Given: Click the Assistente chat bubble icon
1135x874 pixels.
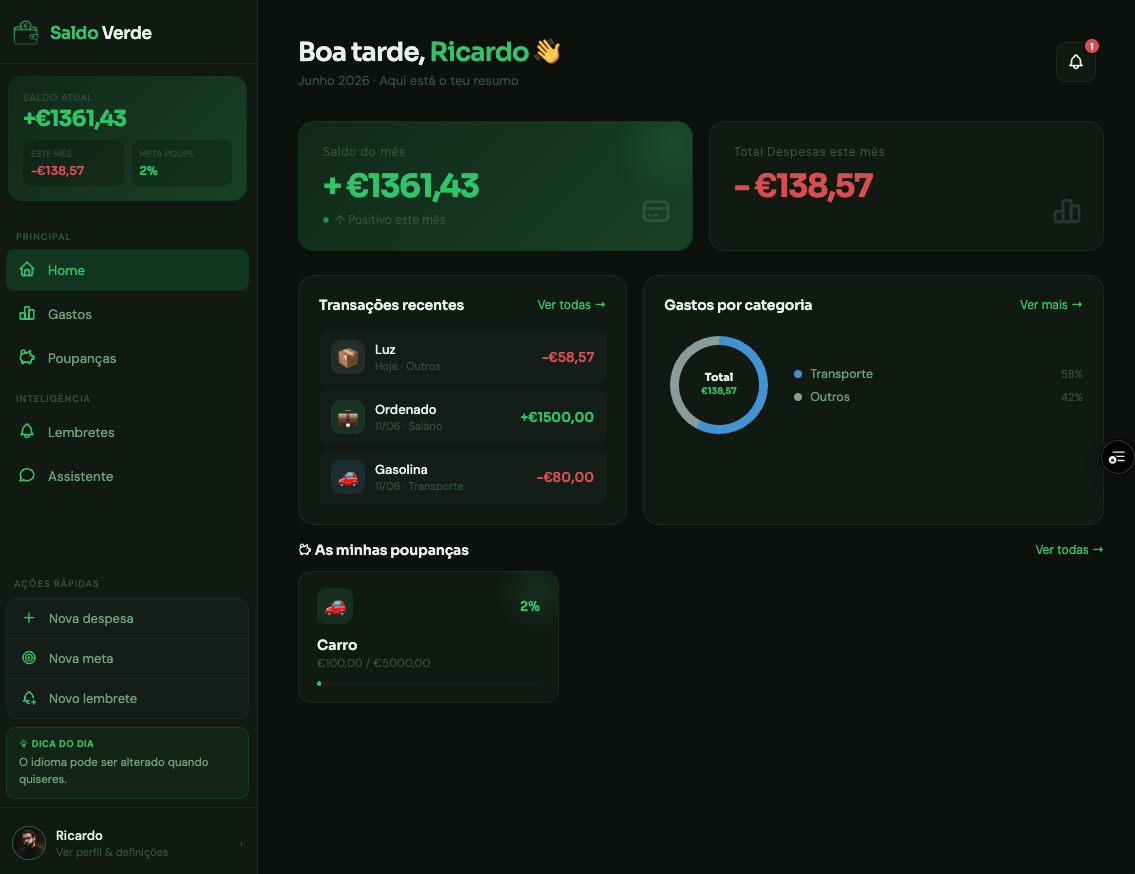Looking at the screenshot, I should click(27, 476).
